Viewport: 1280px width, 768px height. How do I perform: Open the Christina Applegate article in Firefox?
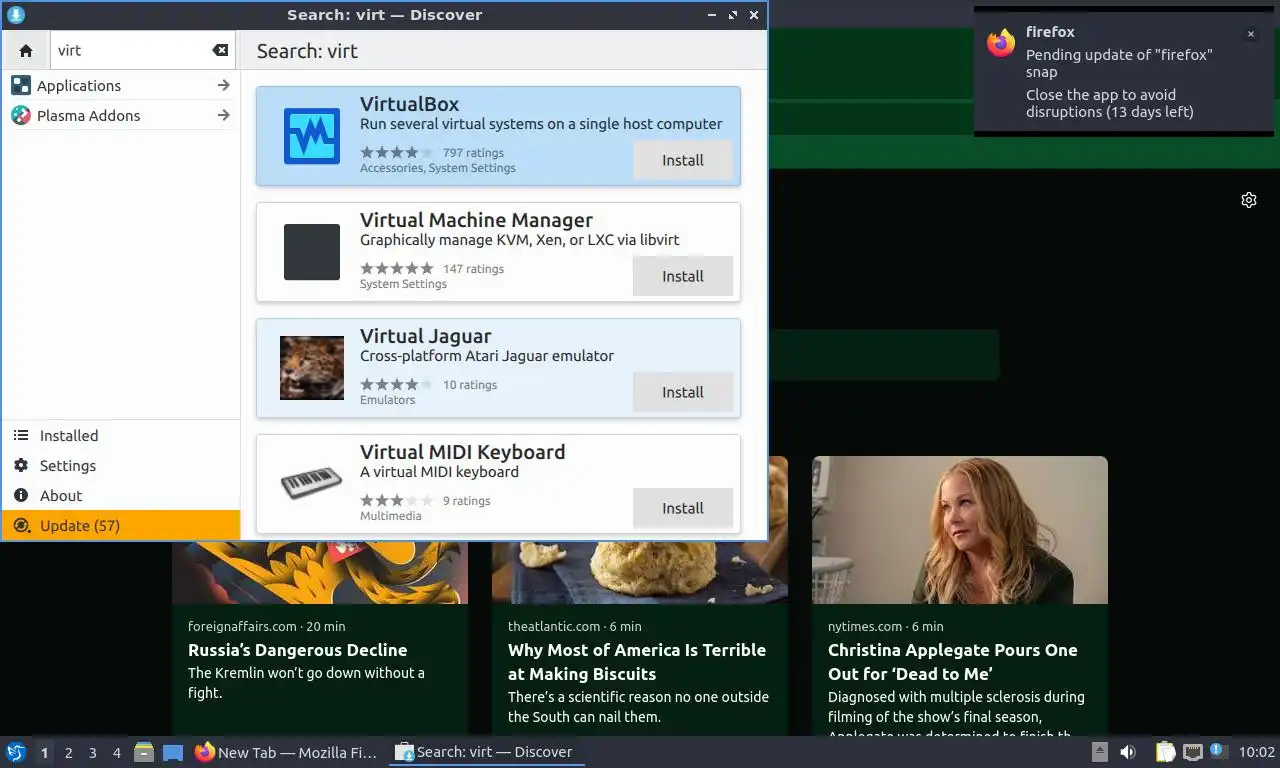953,662
